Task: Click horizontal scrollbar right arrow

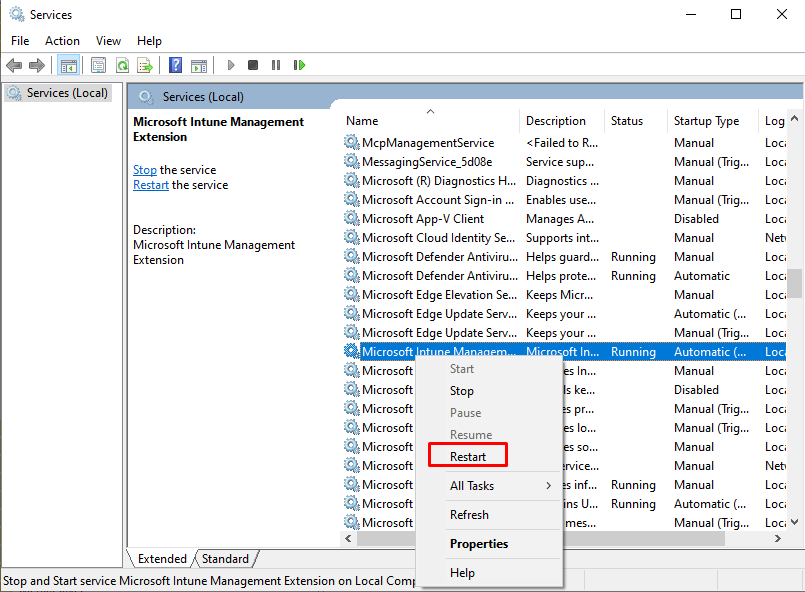Action: [778, 538]
